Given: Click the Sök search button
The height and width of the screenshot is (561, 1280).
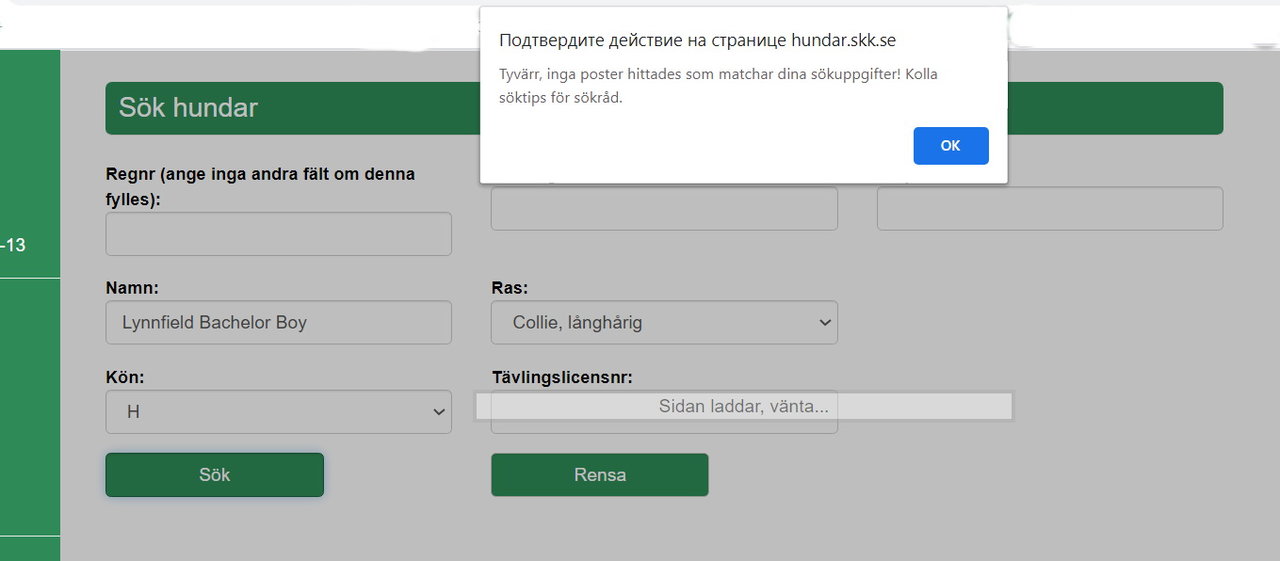Looking at the screenshot, I should [214, 475].
